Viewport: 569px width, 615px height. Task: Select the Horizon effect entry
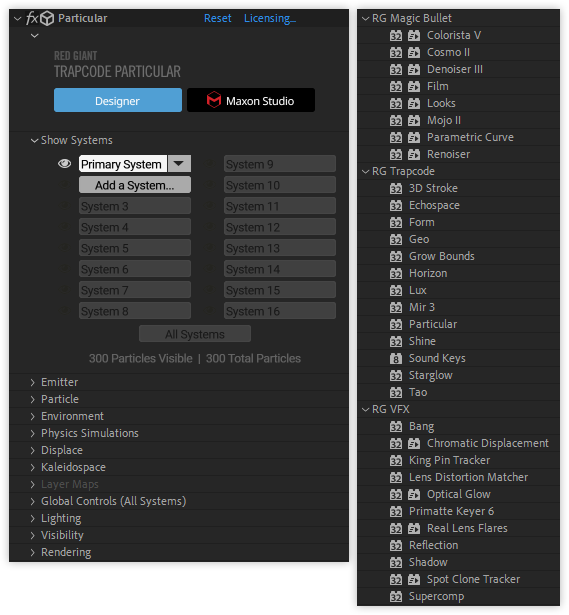[x=428, y=273]
